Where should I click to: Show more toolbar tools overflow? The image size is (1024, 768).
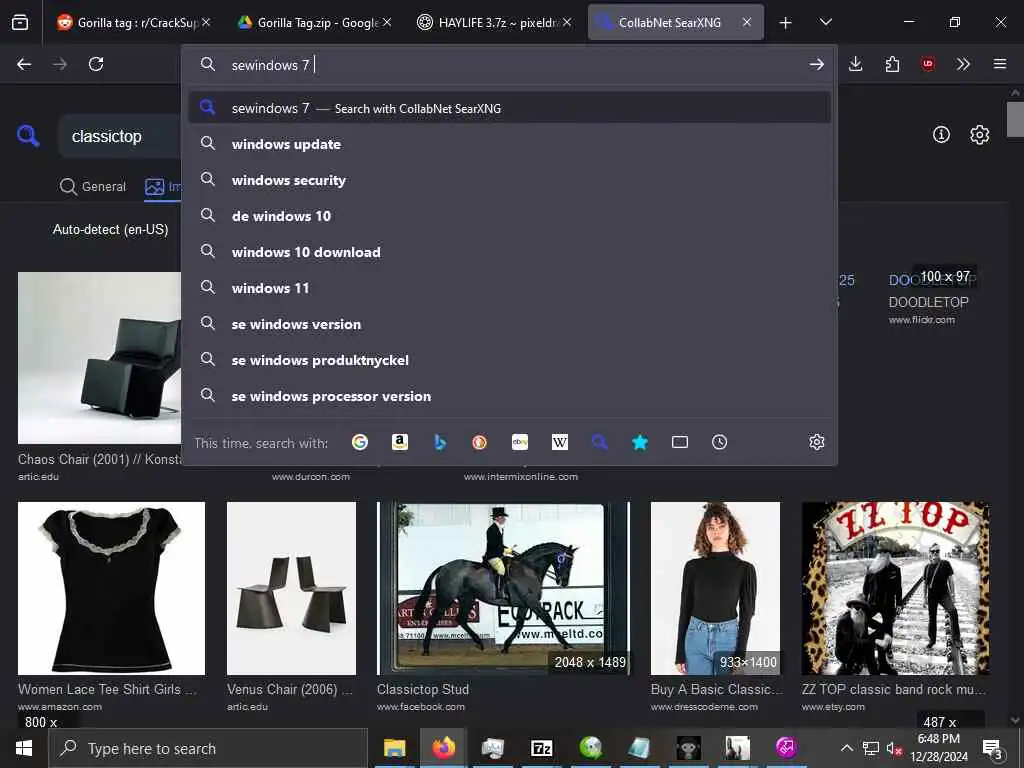point(963,64)
